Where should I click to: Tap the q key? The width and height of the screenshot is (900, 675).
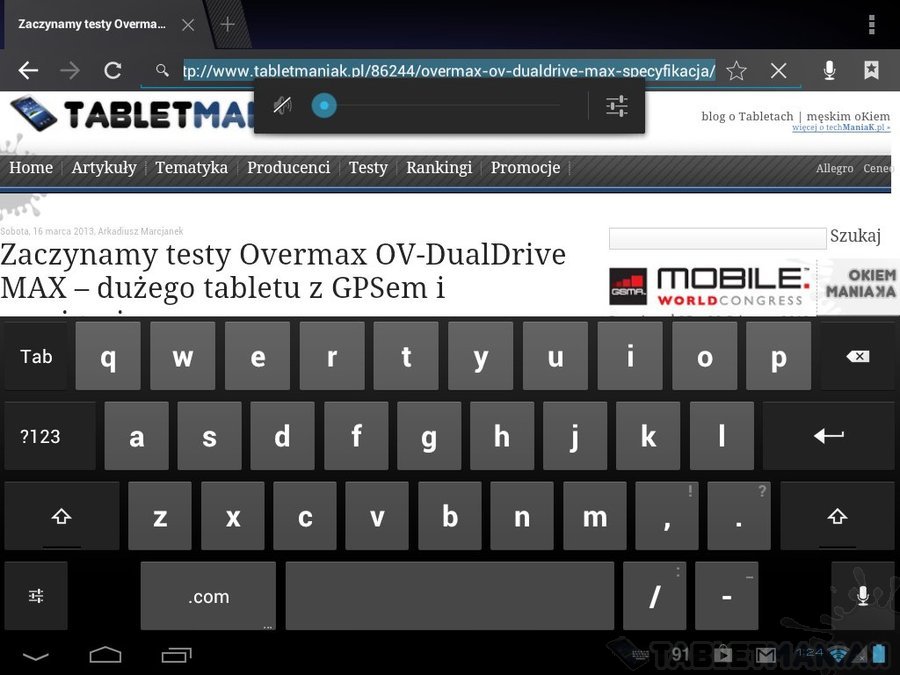tap(108, 356)
